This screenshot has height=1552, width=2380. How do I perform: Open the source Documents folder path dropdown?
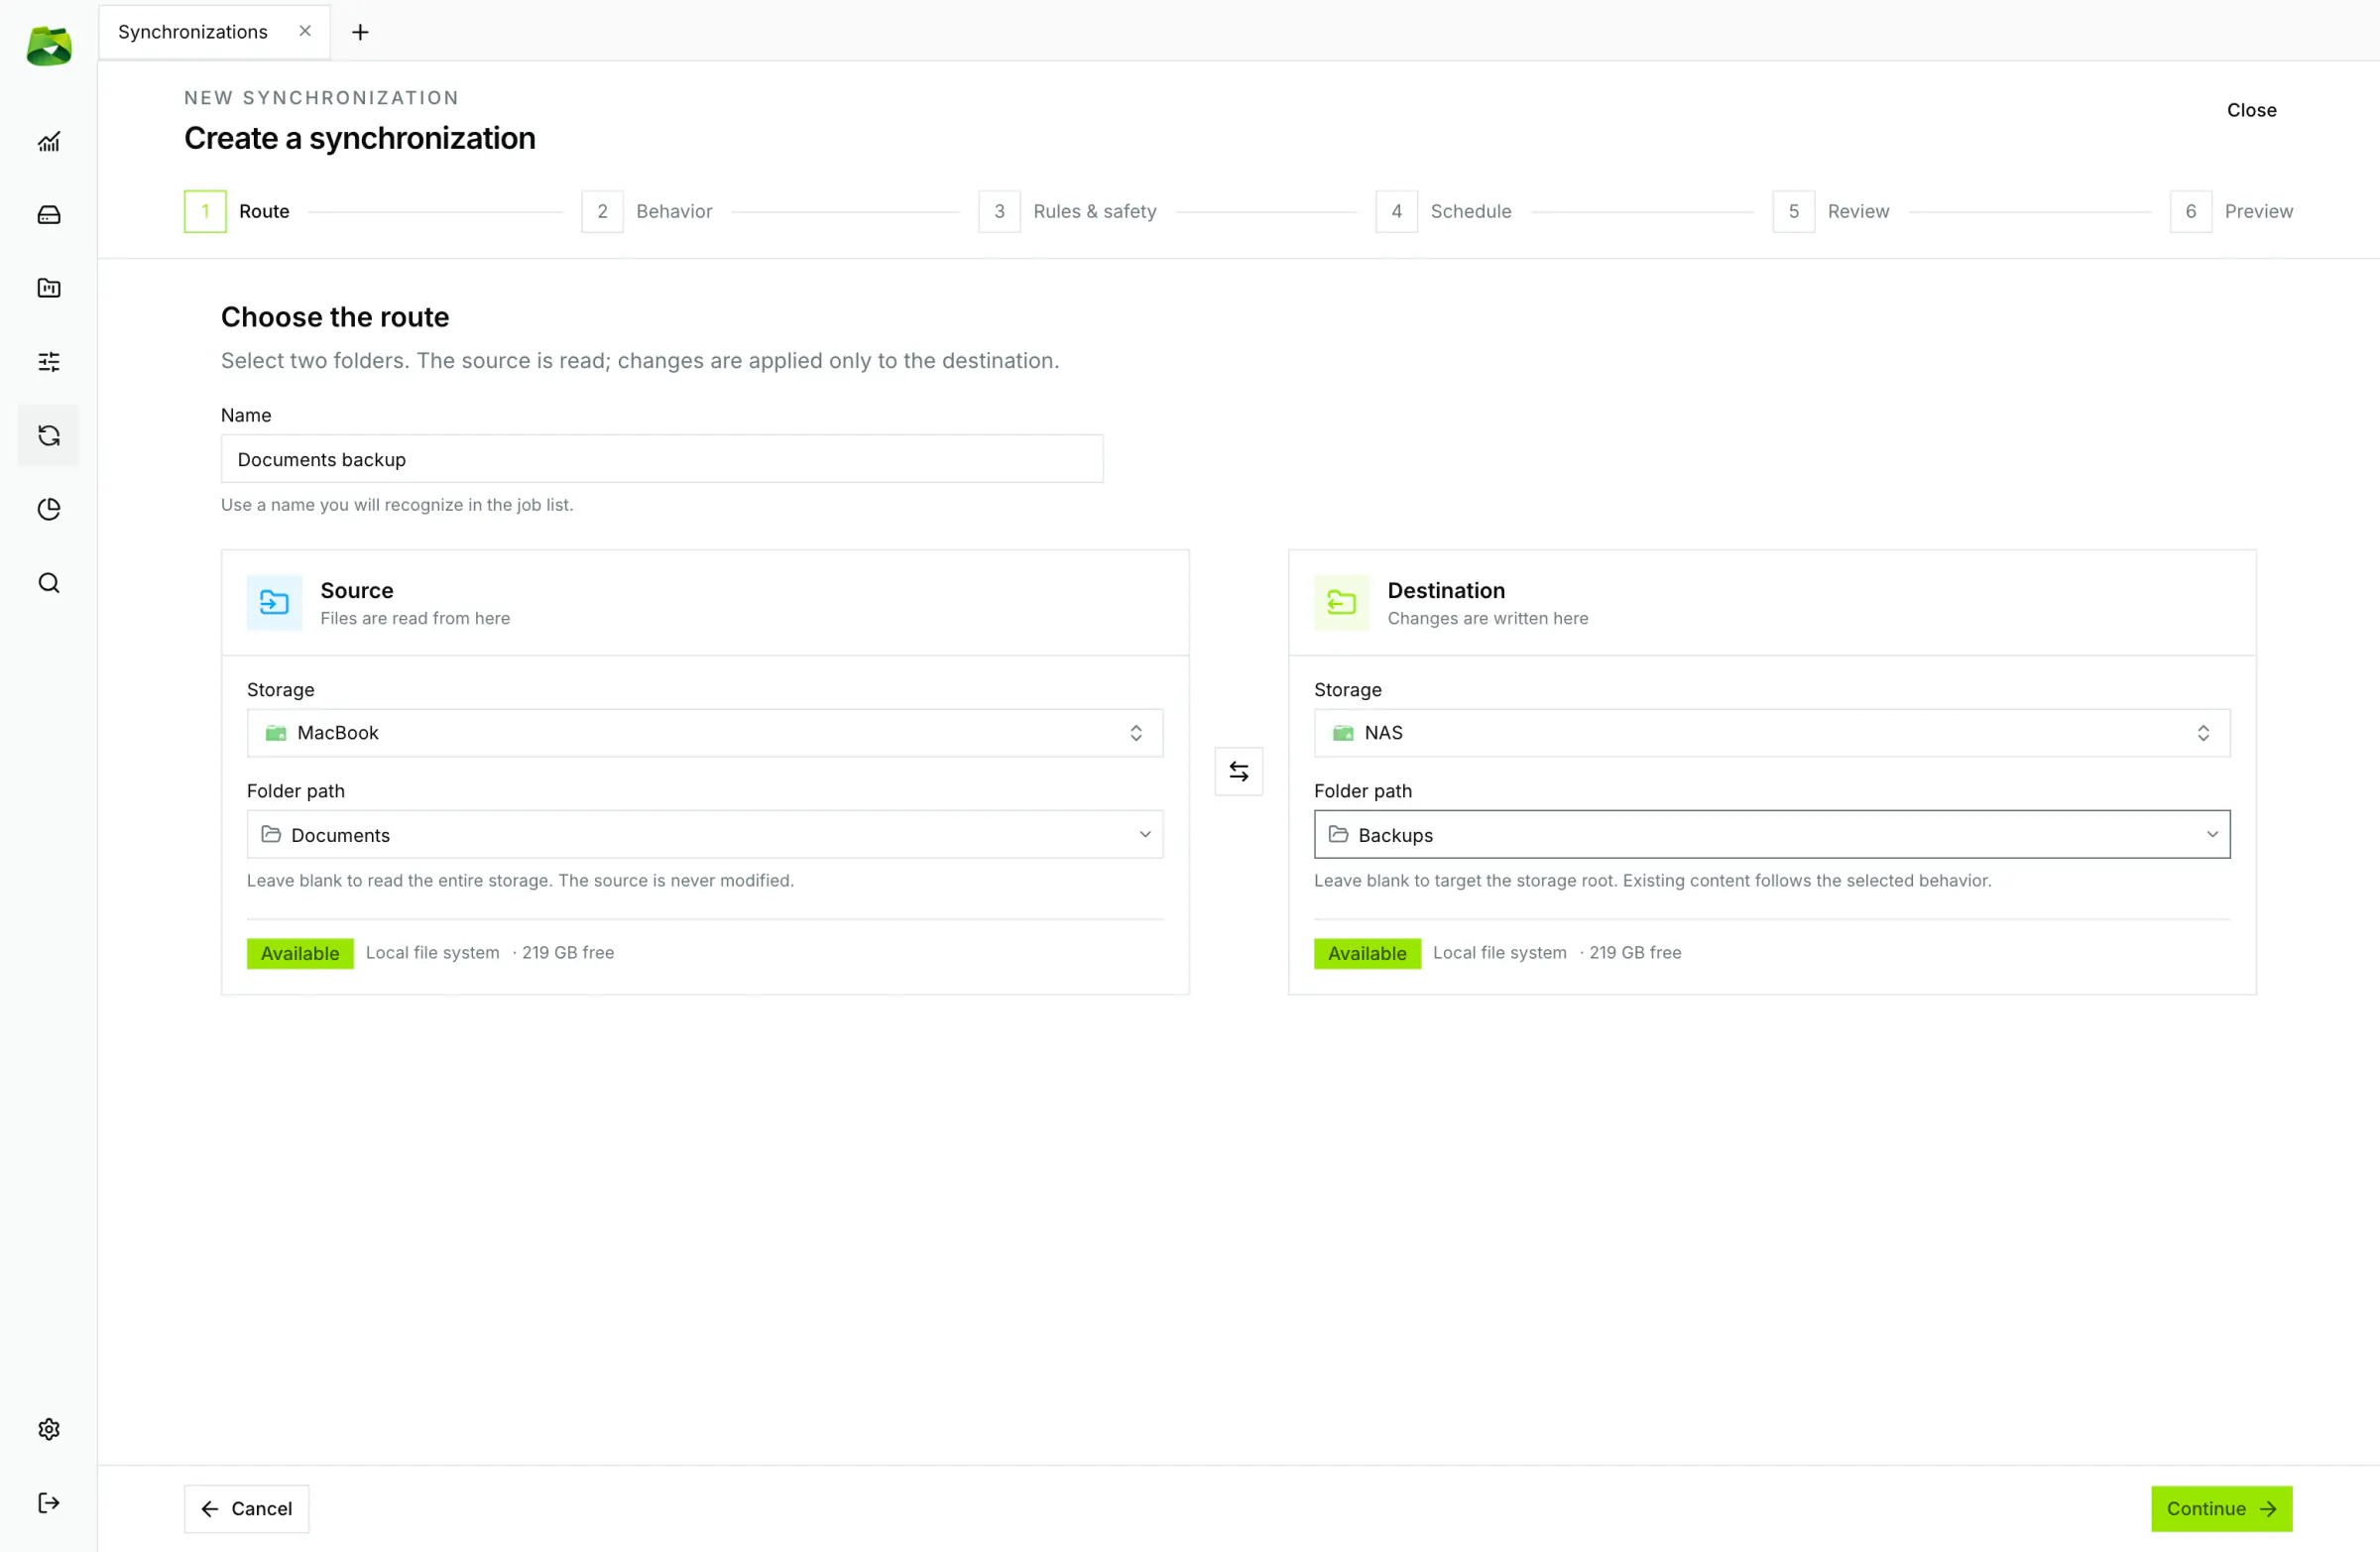(x=705, y=834)
